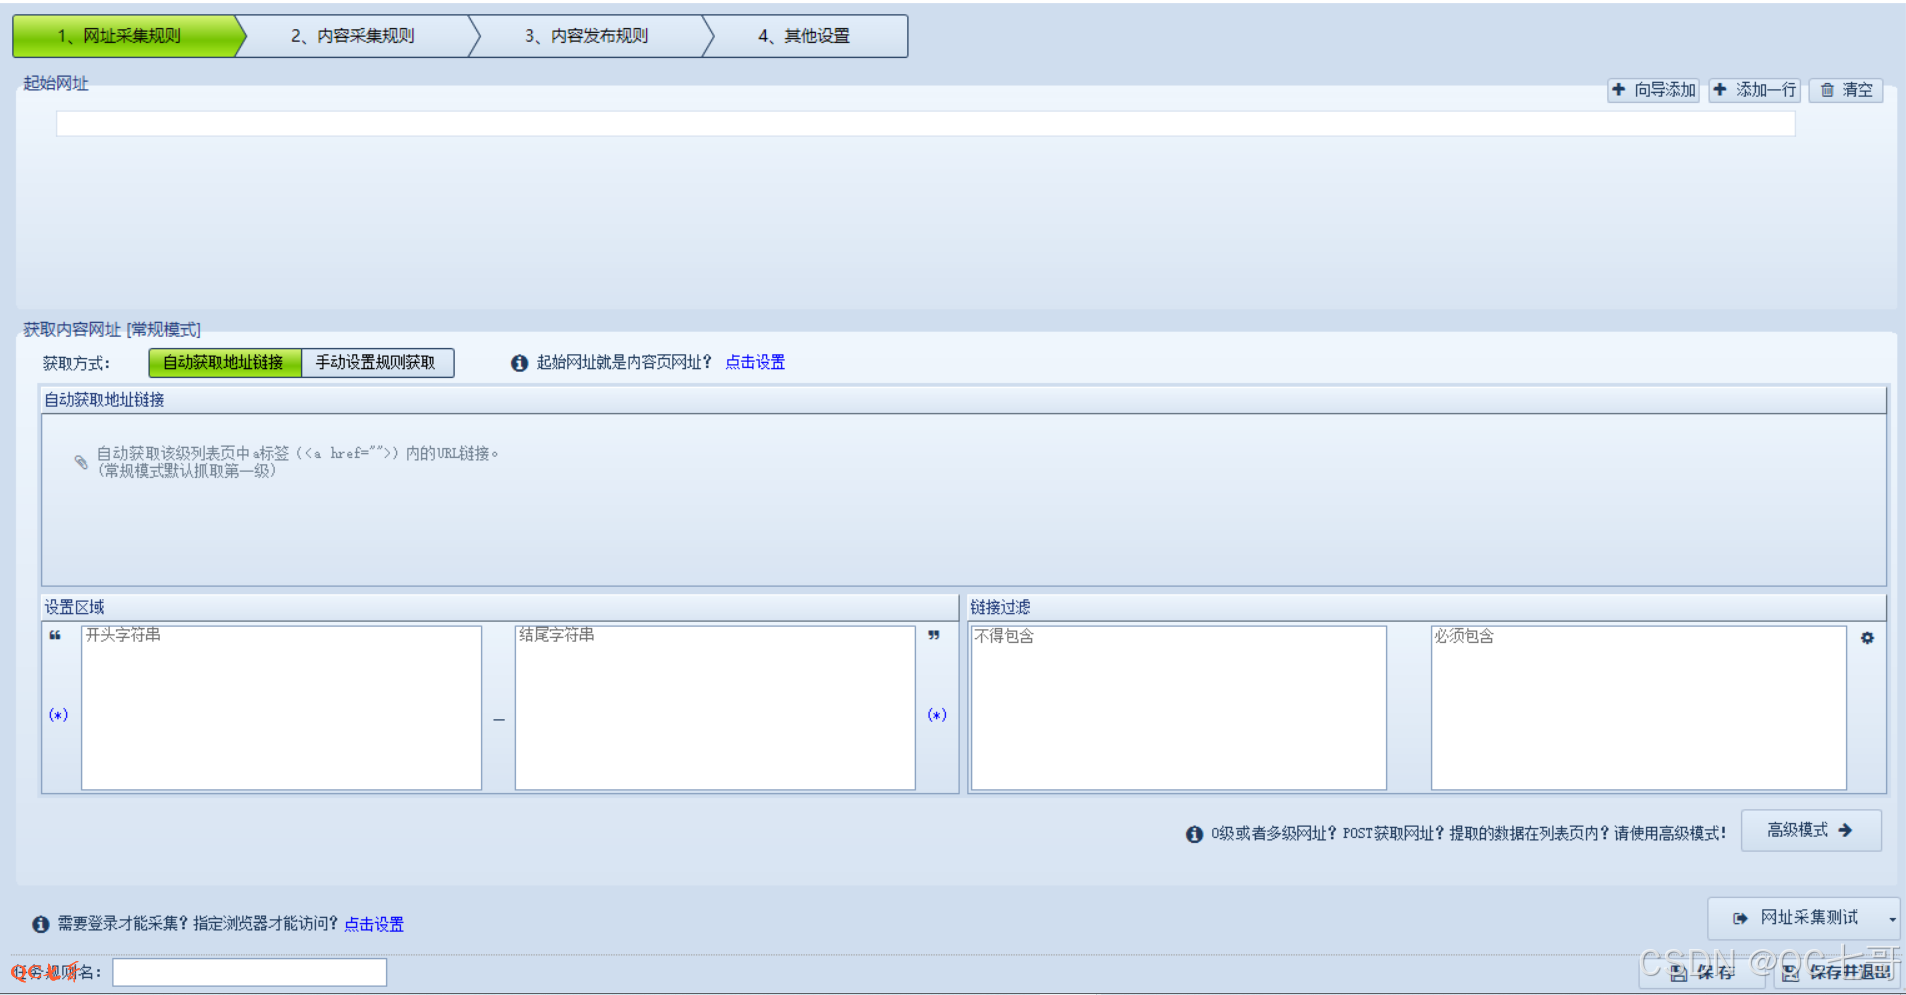Open the 2、内容采集规则 tab
The height and width of the screenshot is (995, 1906).
click(x=353, y=36)
